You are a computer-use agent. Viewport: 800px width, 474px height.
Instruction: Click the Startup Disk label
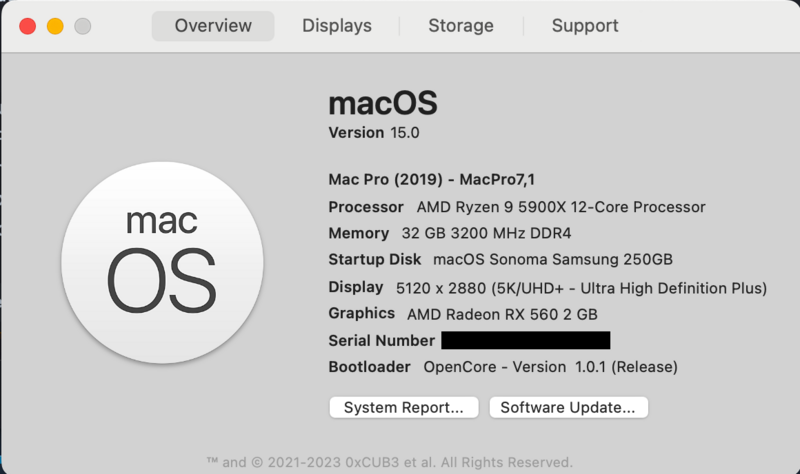[x=374, y=259]
